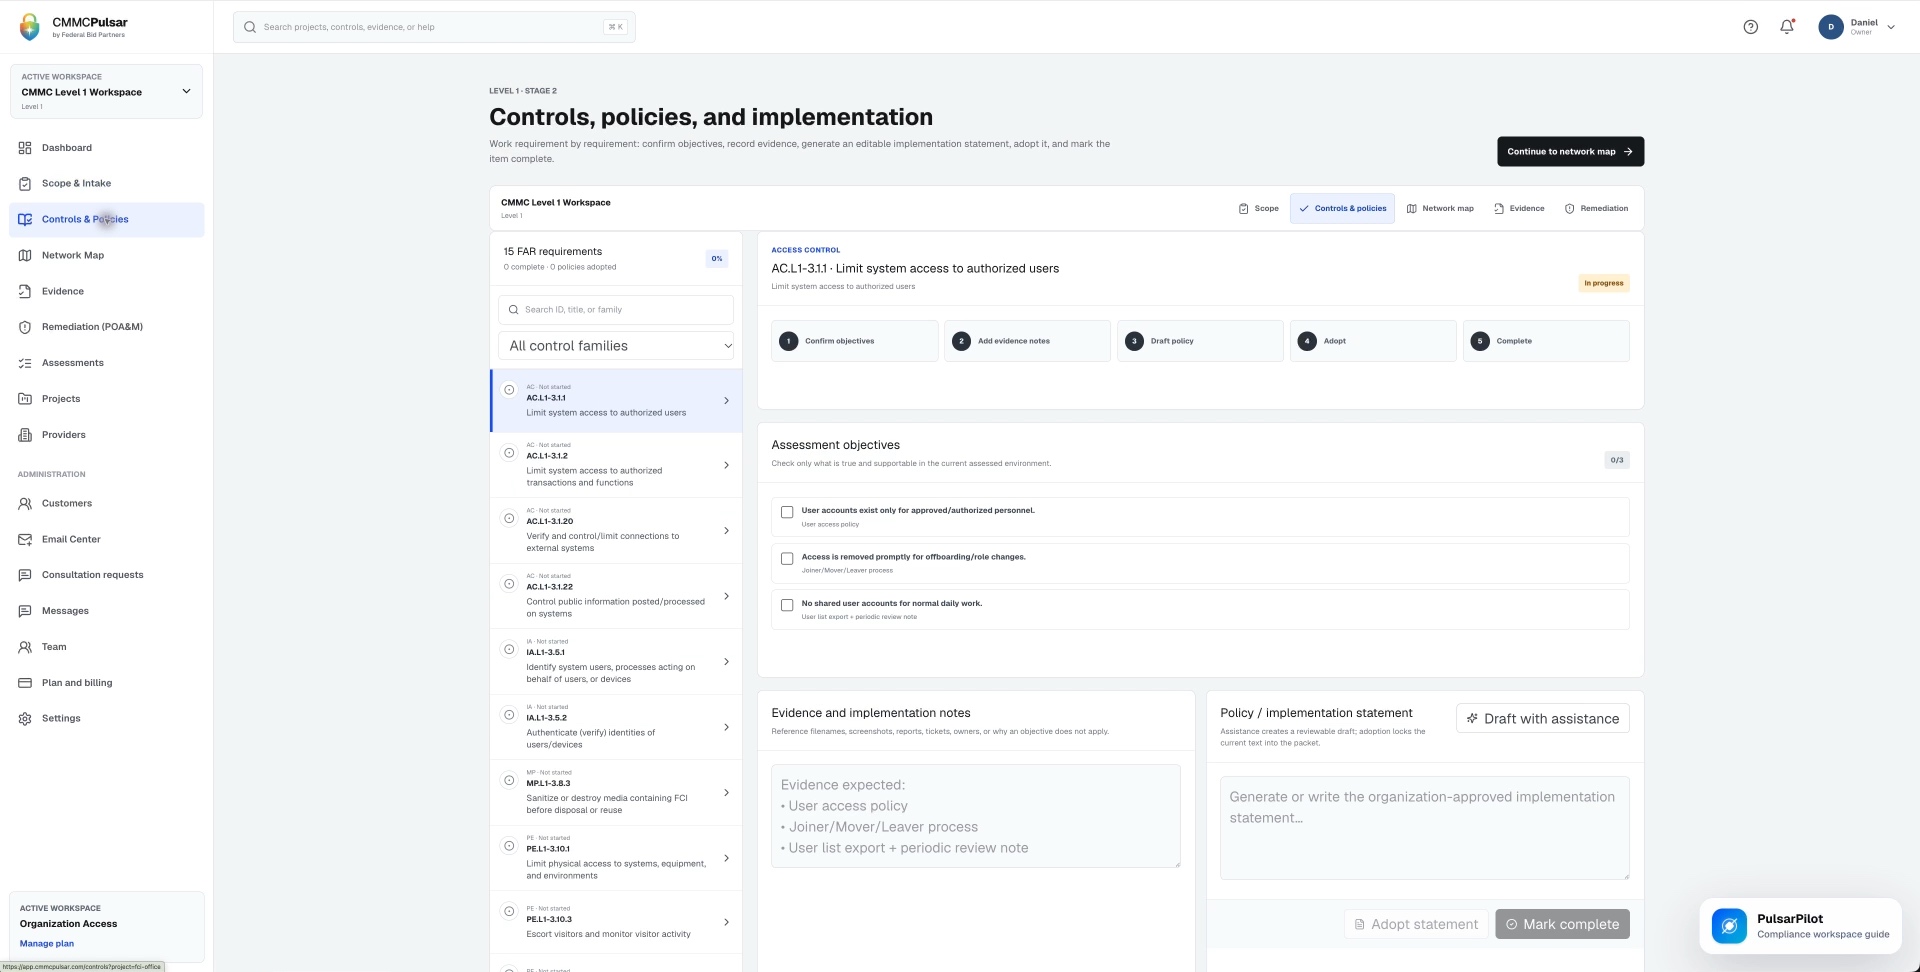
Task: Click Mark complete button
Action: pos(1562,925)
